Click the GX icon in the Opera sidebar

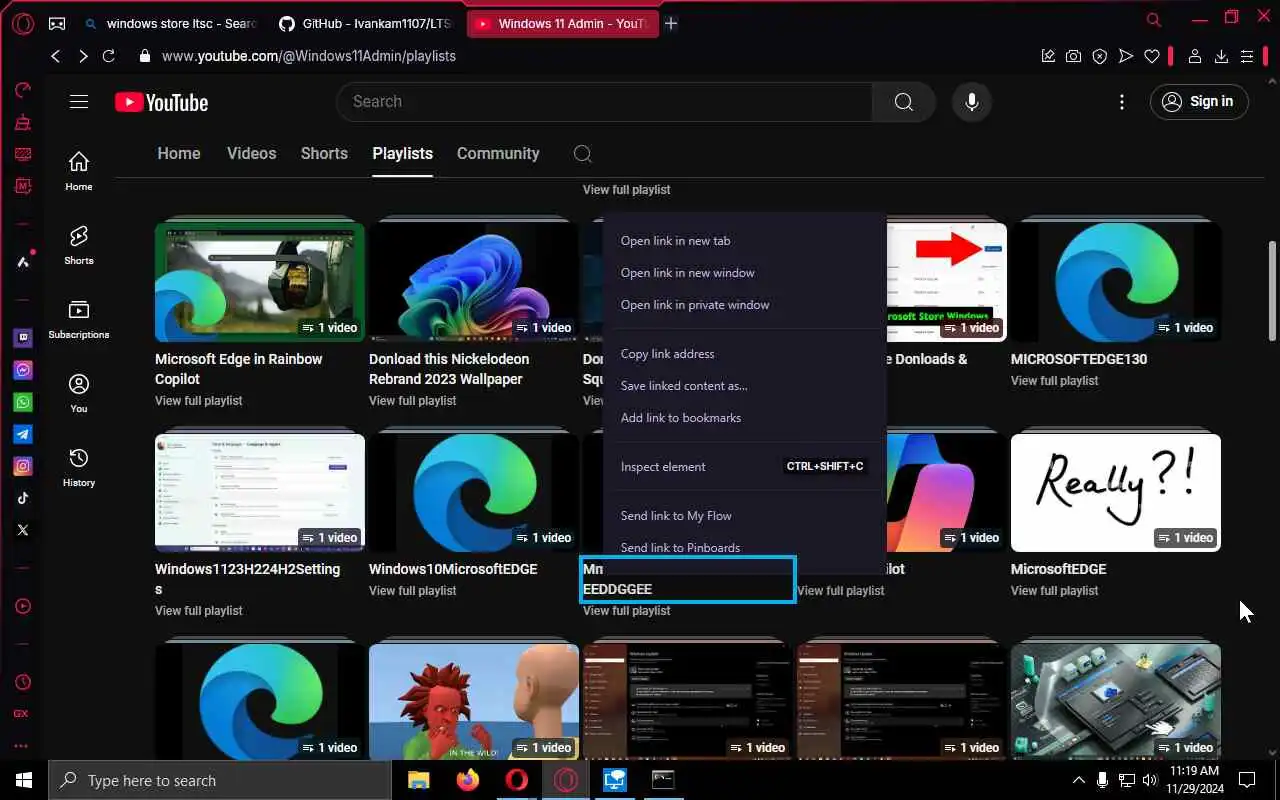(x=21, y=714)
